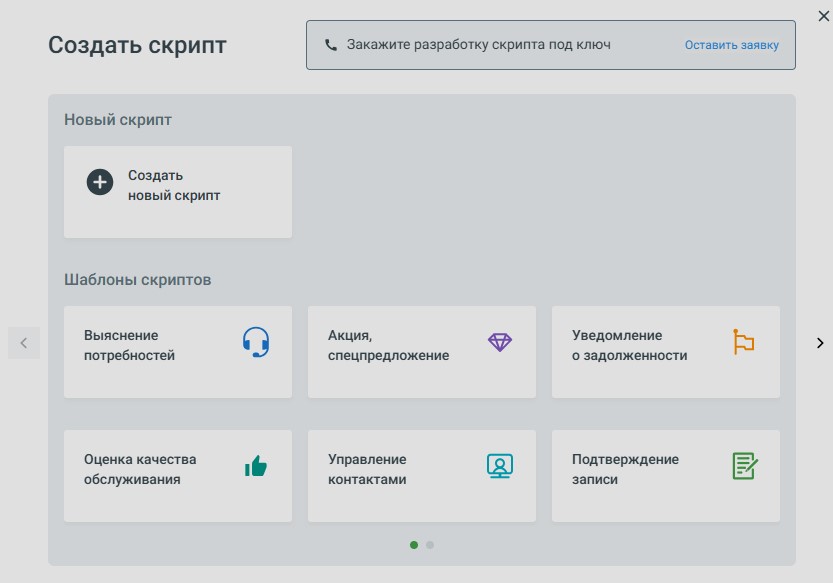Click the Оставить заявку link
Image resolution: width=833 pixels, height=583 pixels.
[x=732, y=44]
